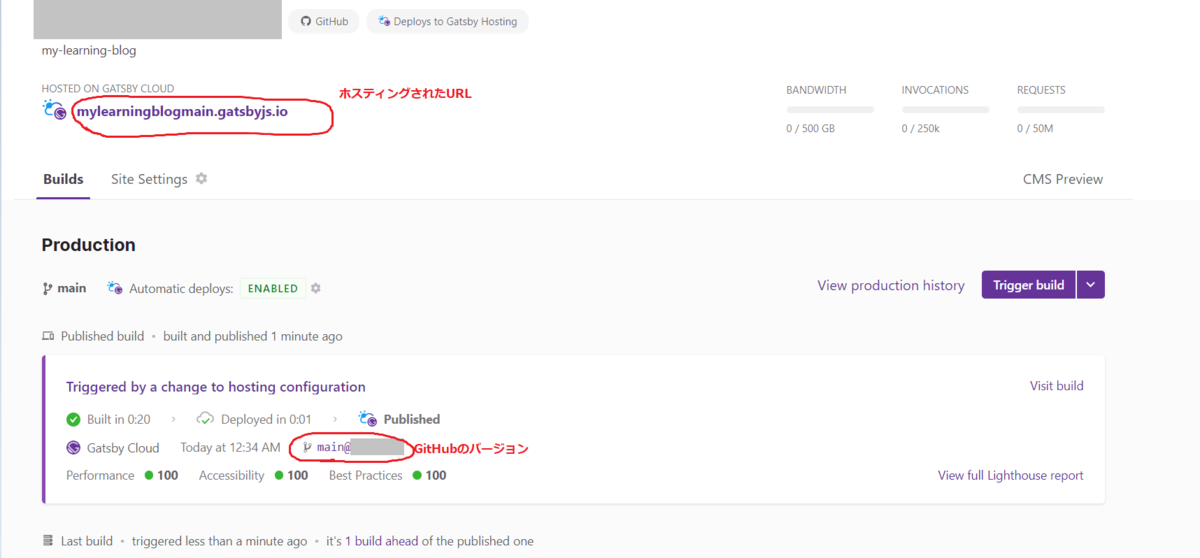
Task: Click the Gatsby Cloud logo in build card
Action: (x=73, y=447)
